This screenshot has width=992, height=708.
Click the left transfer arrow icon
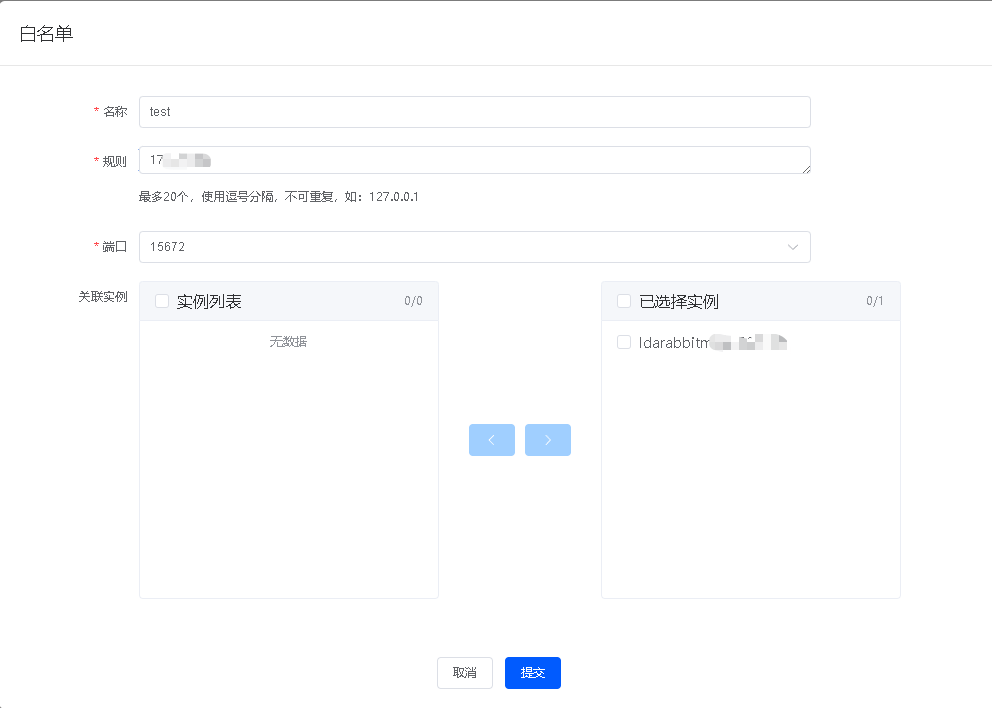491,439
